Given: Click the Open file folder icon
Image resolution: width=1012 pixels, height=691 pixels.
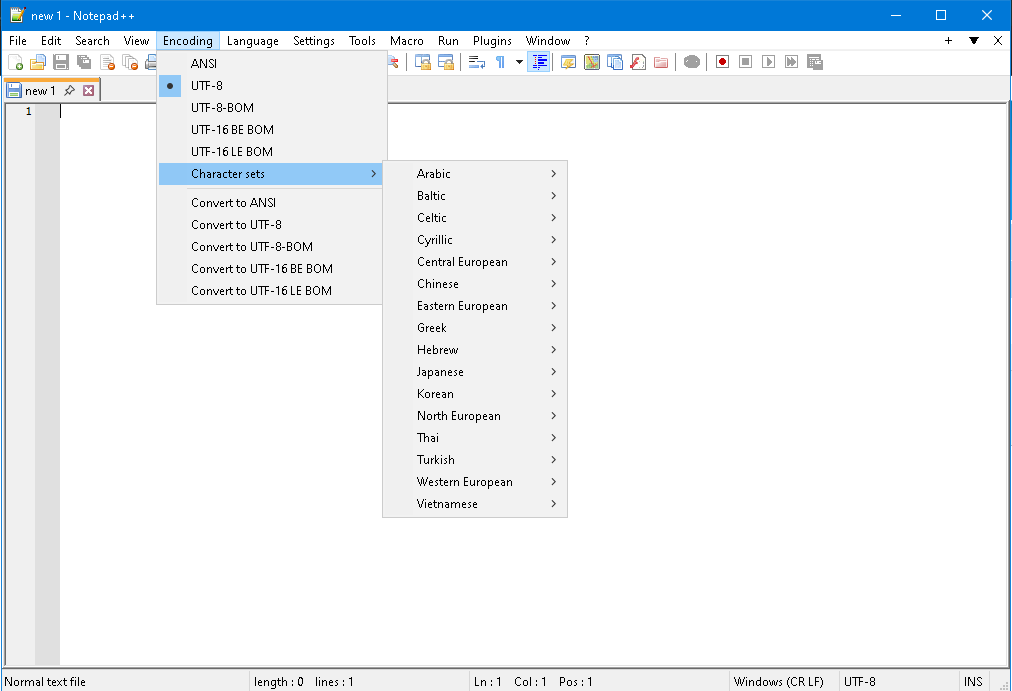Looking at the screenshot, I should pos(38,62).
